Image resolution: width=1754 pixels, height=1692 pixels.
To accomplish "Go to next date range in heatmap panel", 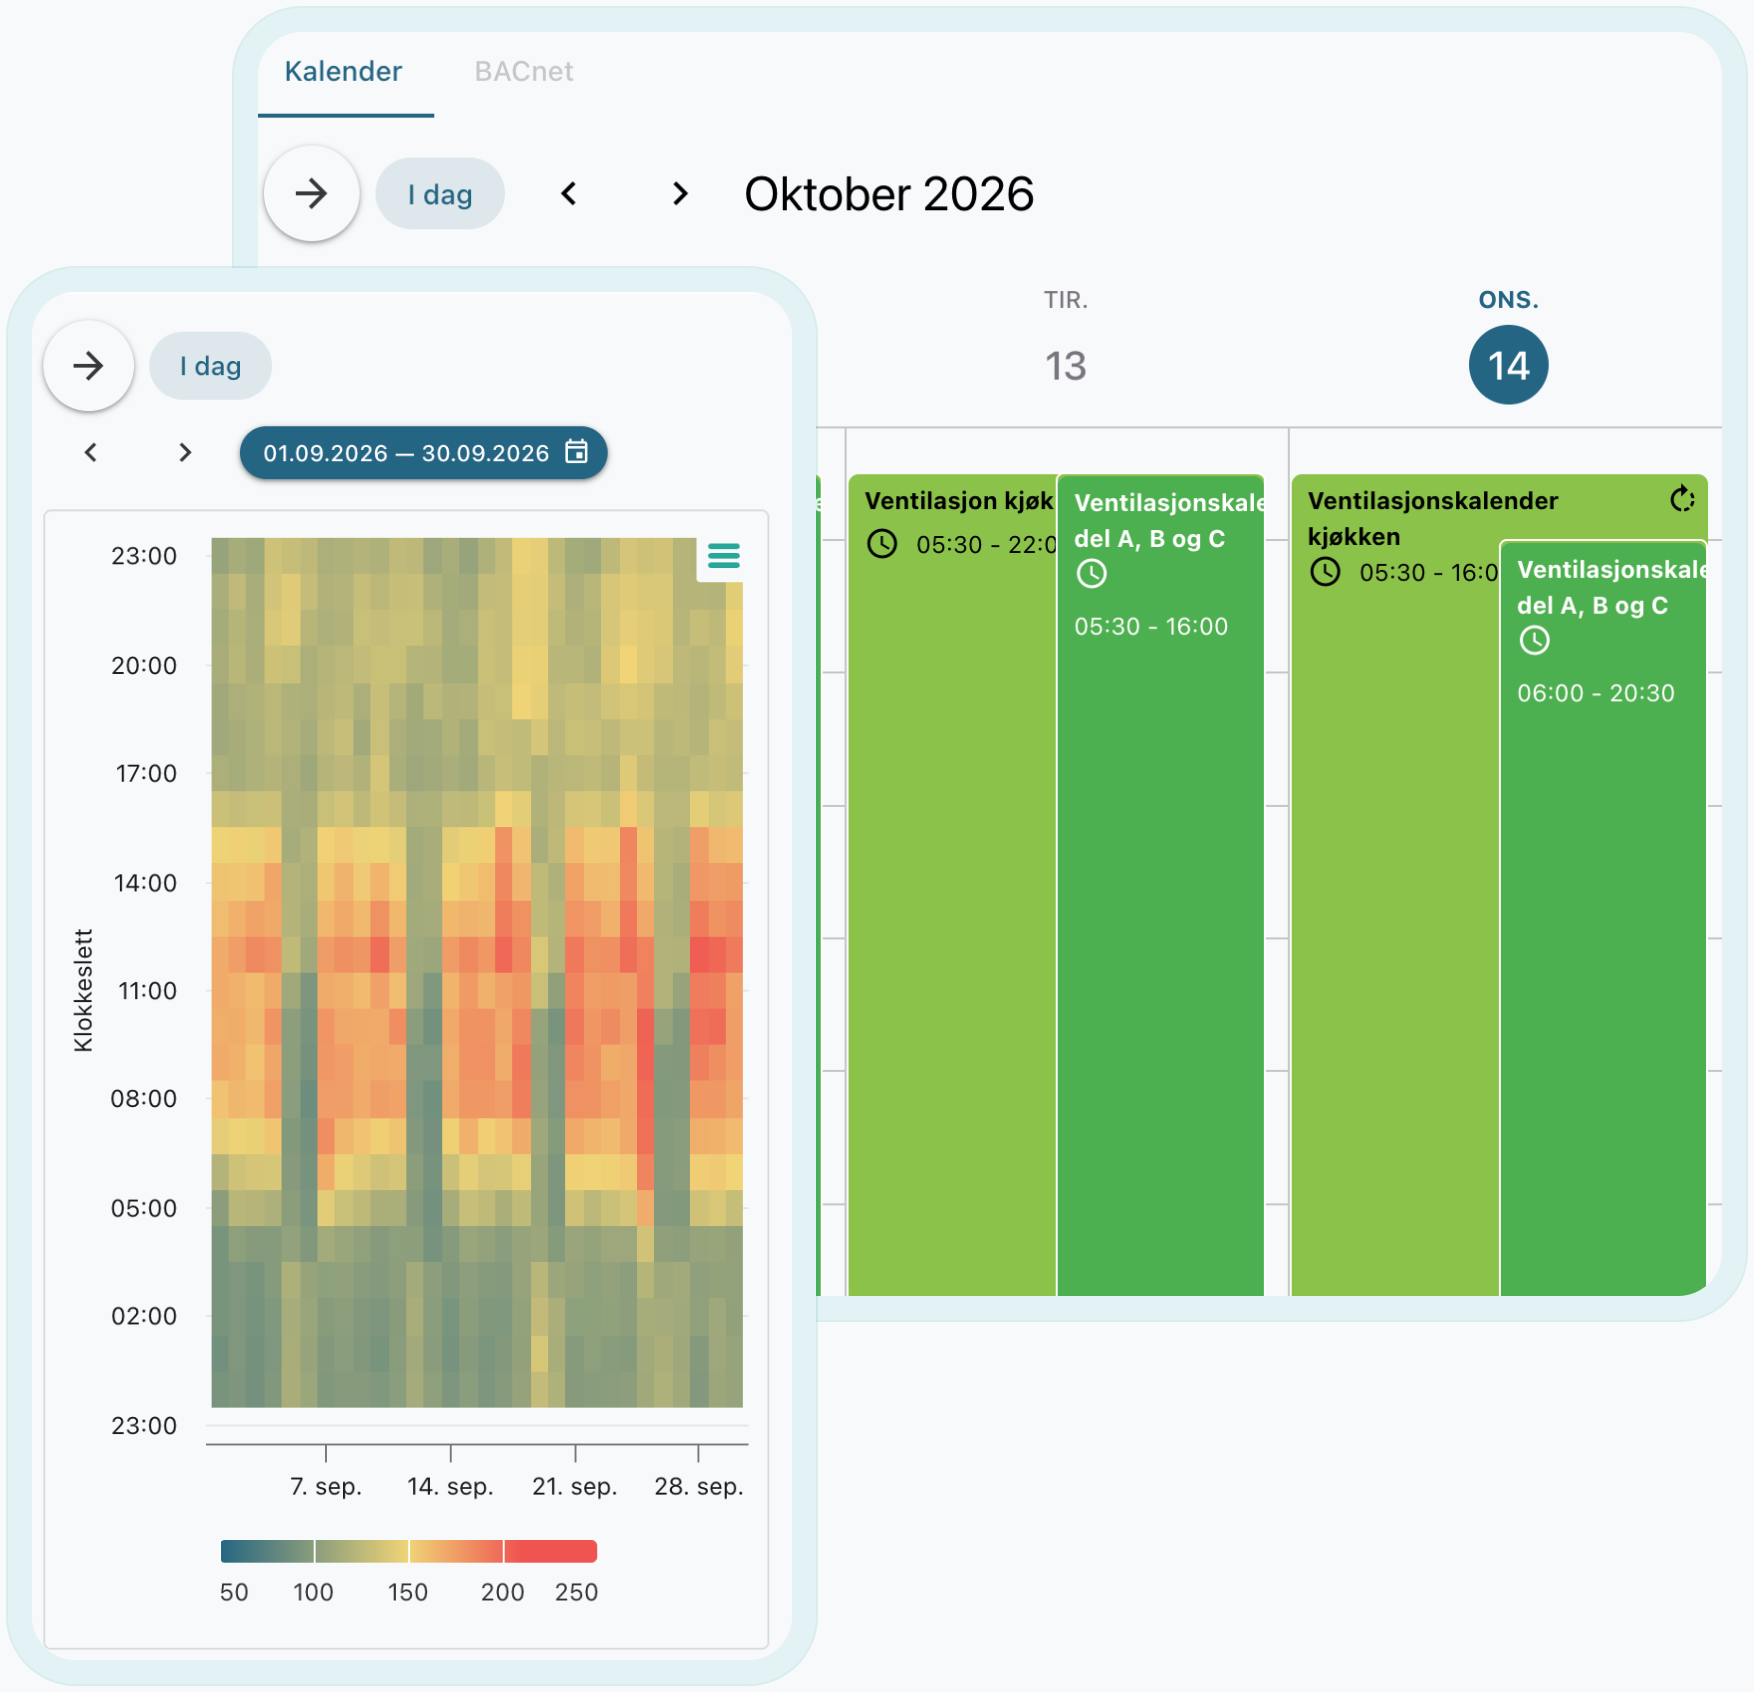I will pyautogui.click(x=185, y=453).
